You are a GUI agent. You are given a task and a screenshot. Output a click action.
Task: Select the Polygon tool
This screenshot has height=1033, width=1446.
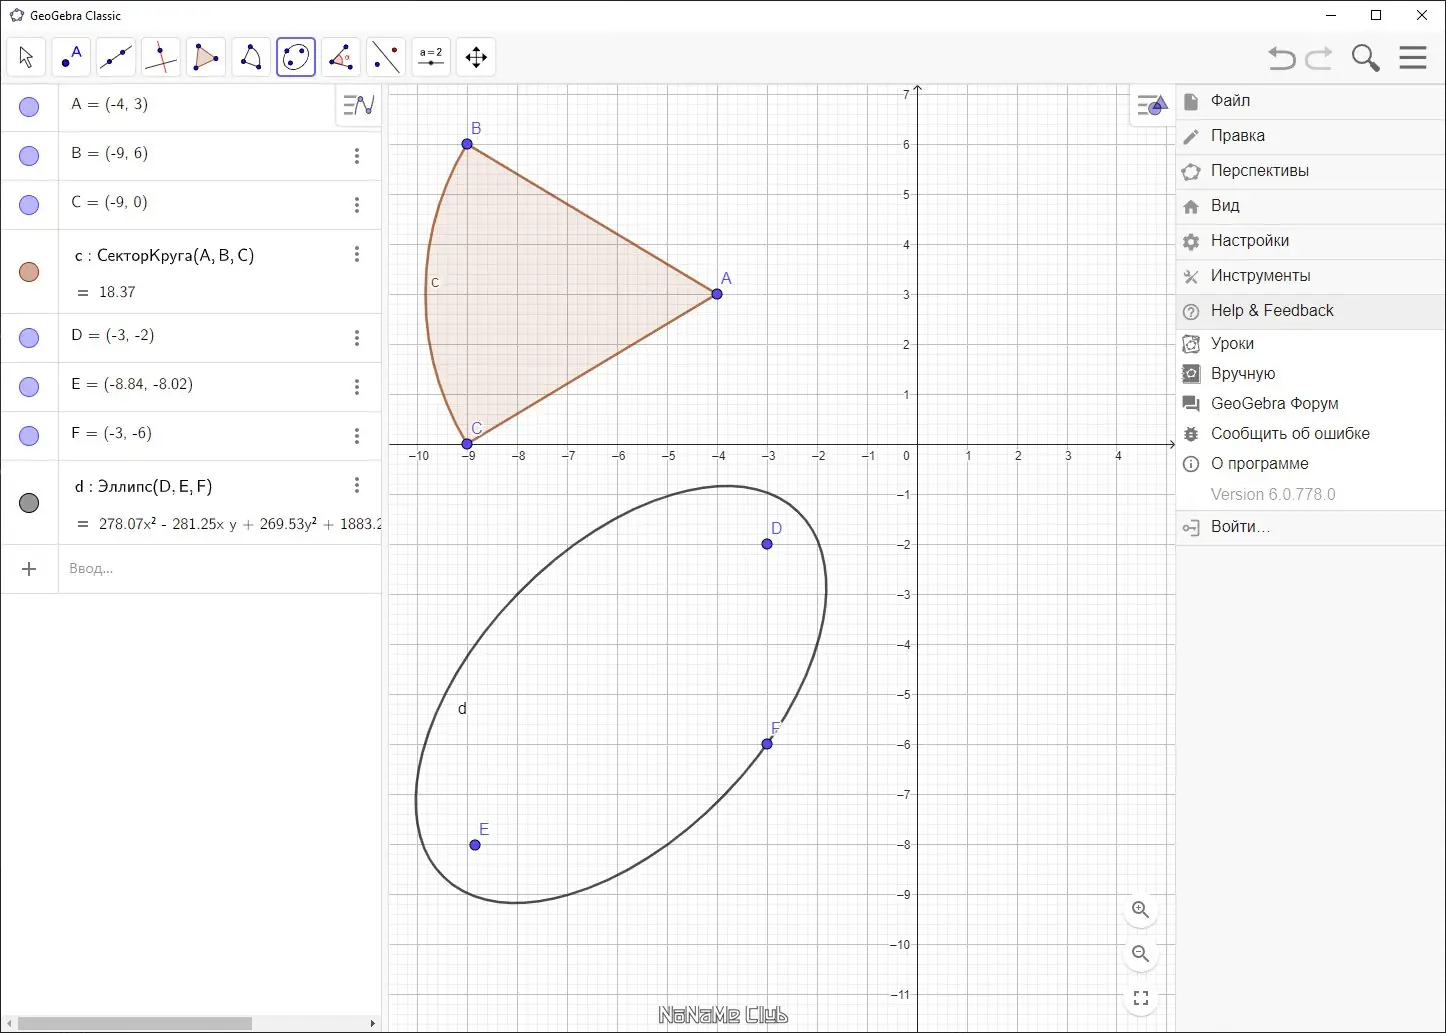206,57
